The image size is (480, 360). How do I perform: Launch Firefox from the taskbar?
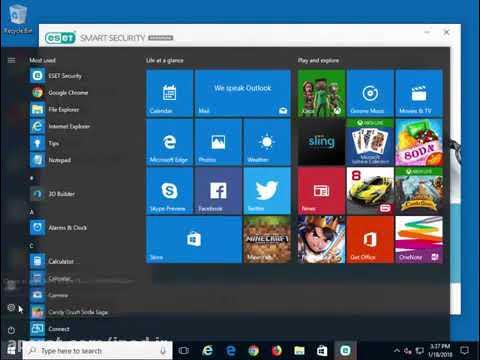pos(276,351)
